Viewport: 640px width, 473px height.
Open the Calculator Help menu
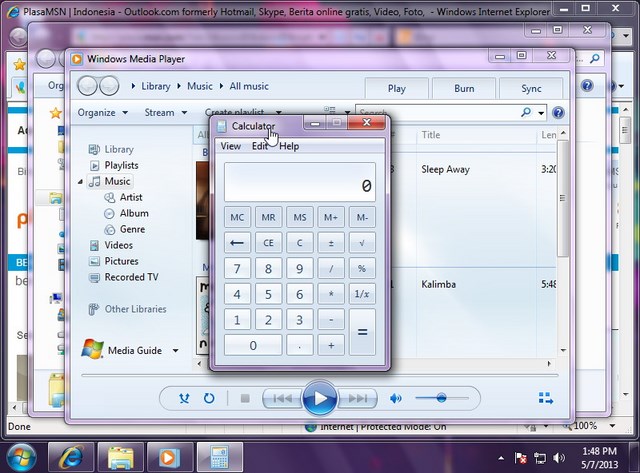tap(289, 146)
